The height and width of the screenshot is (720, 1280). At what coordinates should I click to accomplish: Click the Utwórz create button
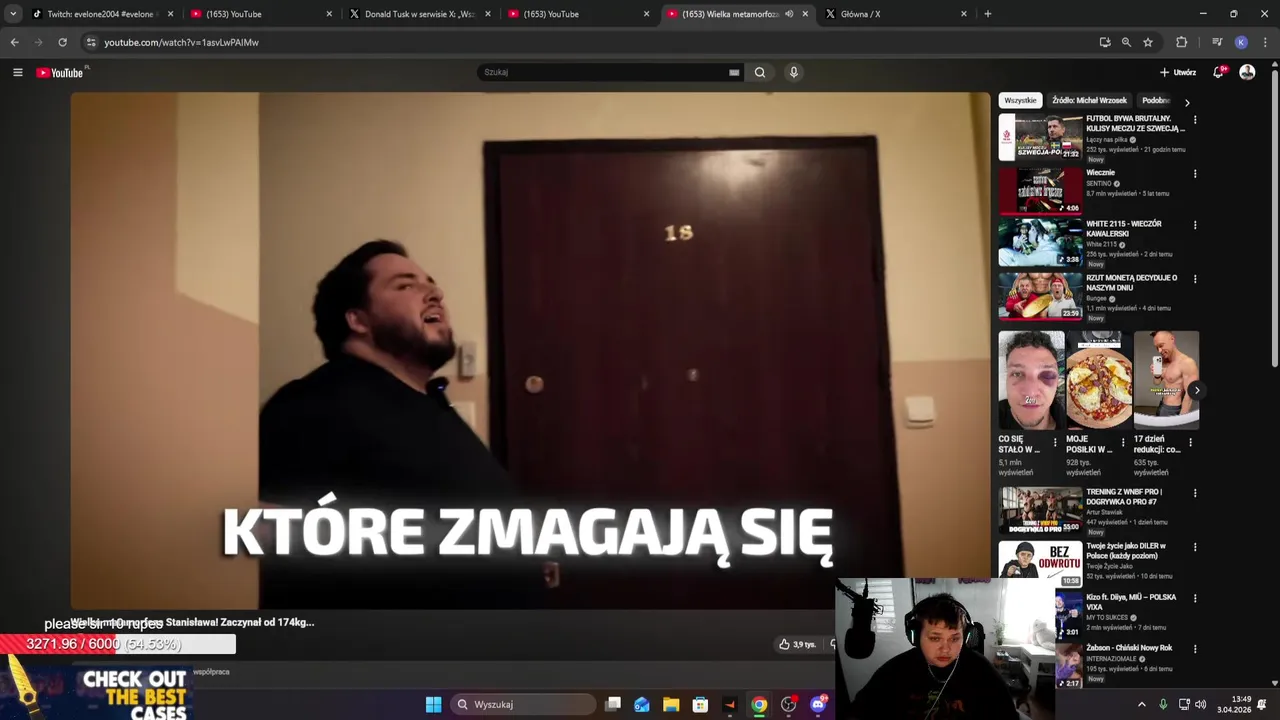pos(1178,72)
